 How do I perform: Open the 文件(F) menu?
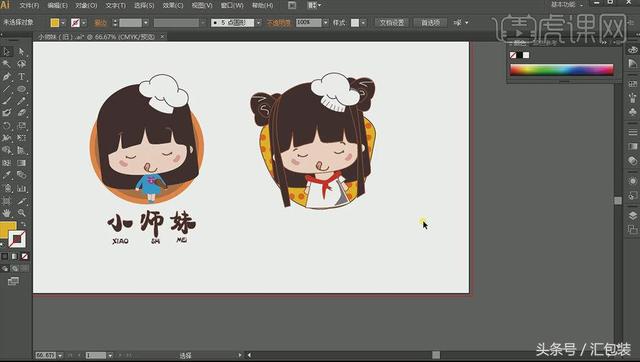29,6
